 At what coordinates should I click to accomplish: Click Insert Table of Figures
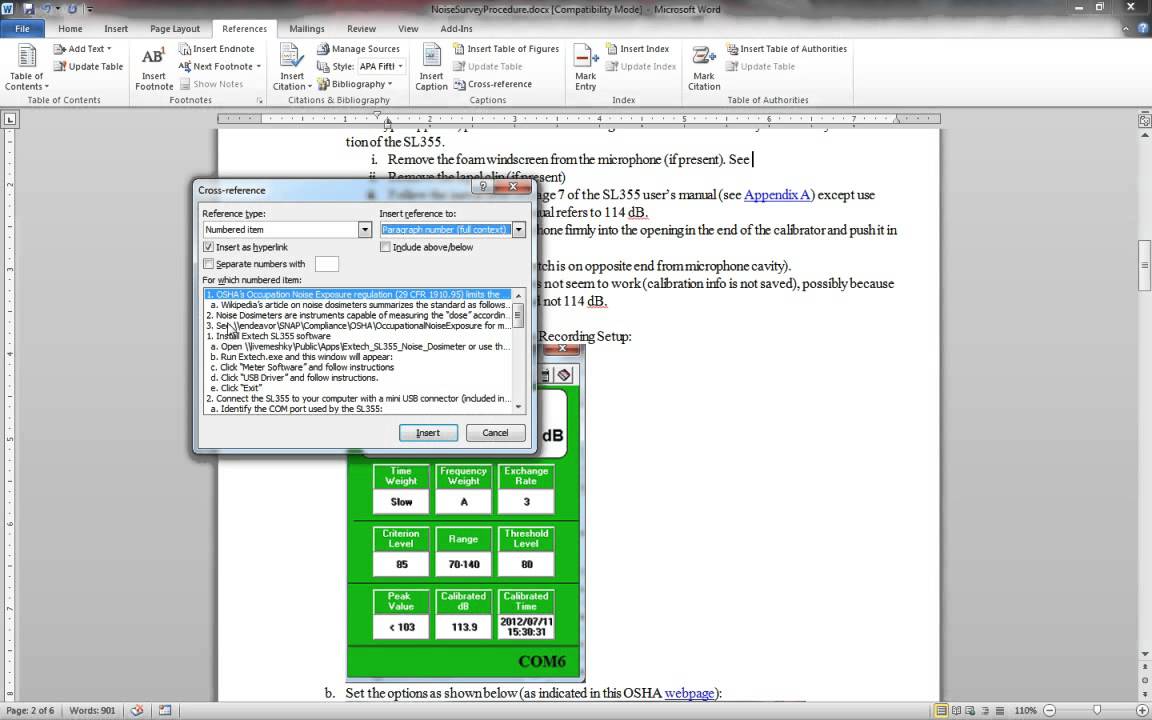[506, 49]
